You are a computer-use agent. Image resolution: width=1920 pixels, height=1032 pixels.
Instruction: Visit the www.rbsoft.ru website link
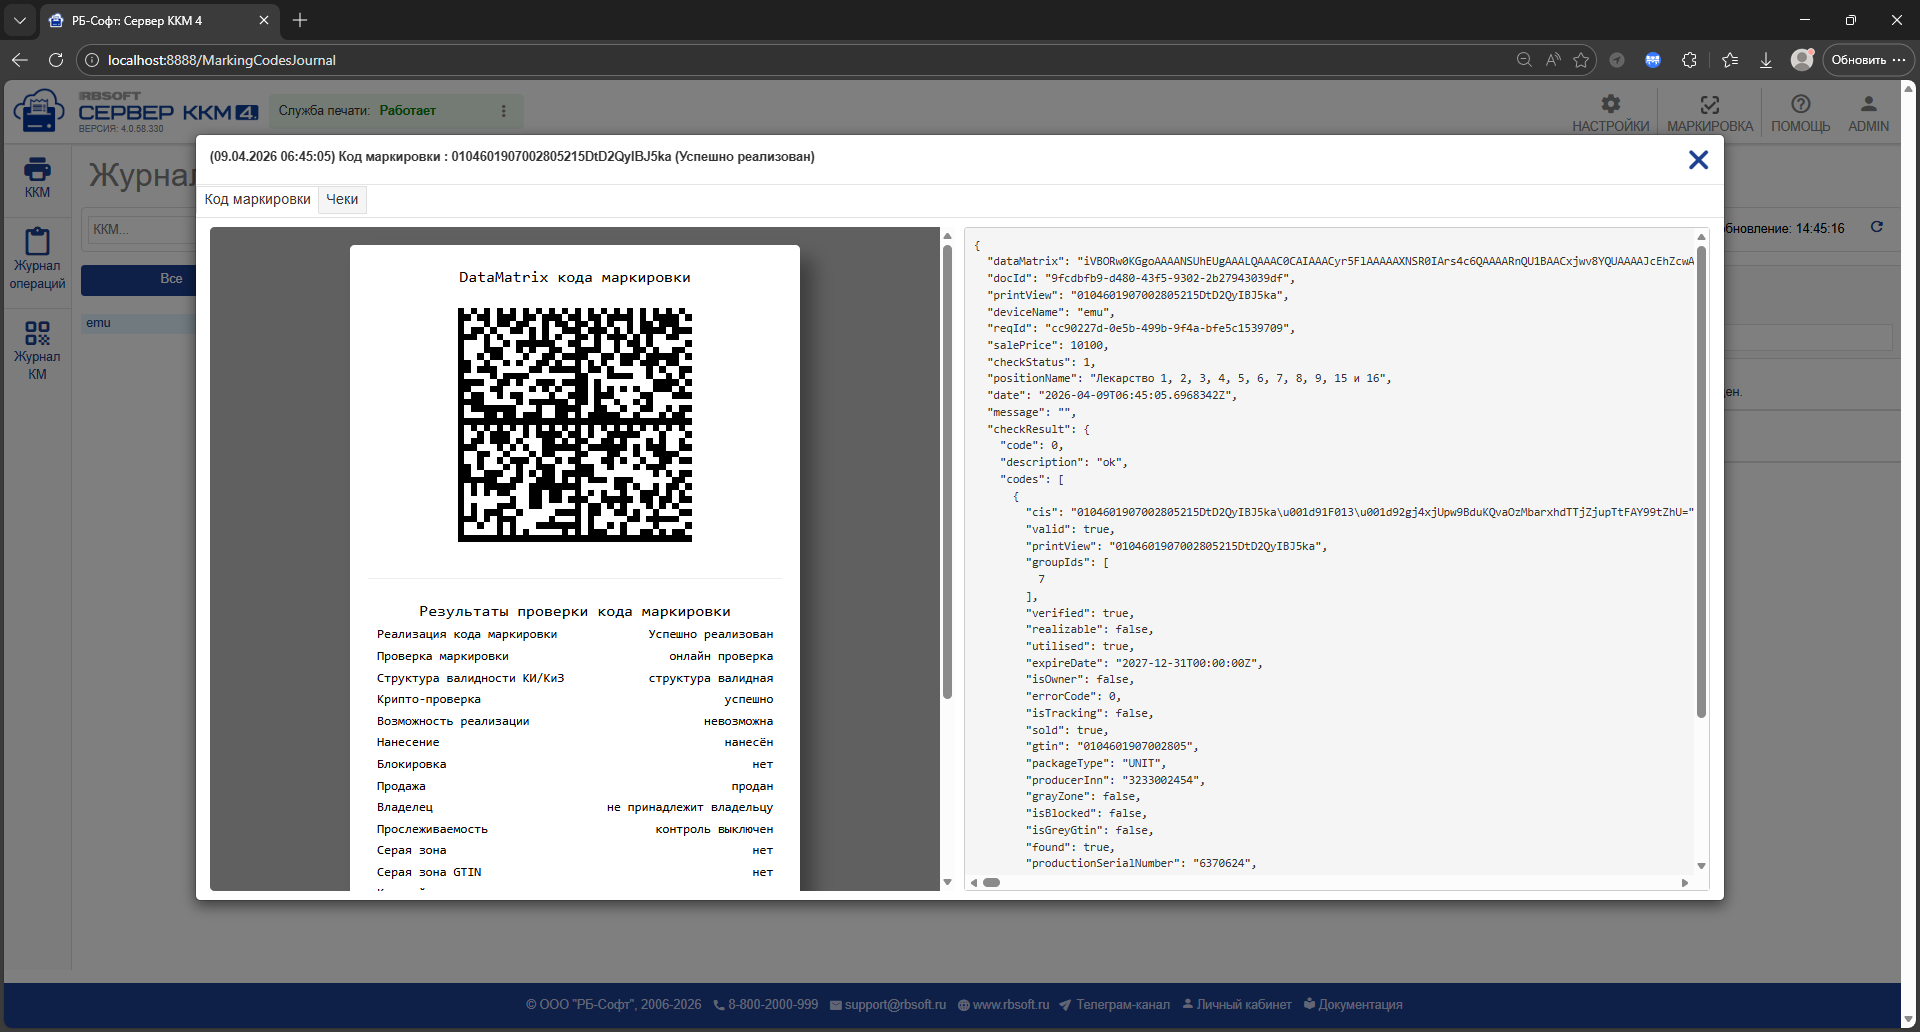pos(1003,1005)
